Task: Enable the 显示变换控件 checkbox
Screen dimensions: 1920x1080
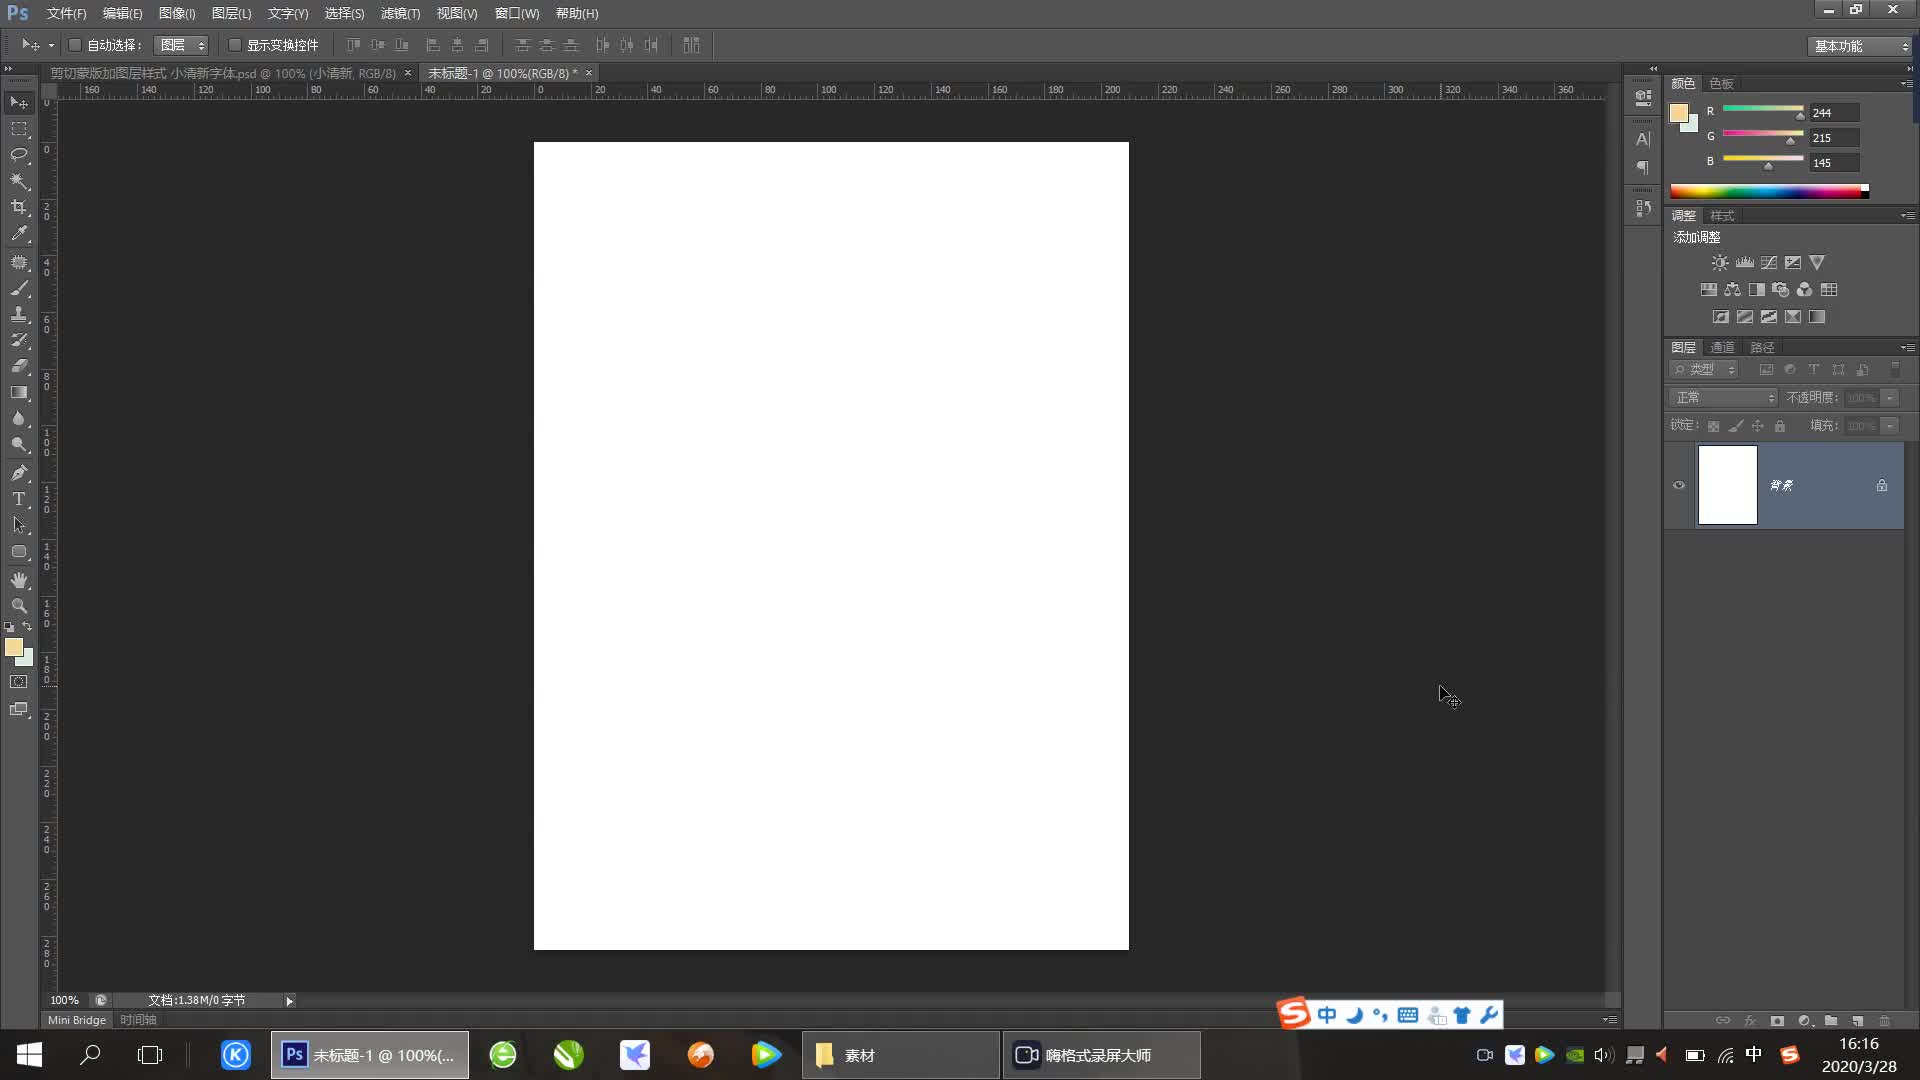Action: tap(235, 45)
